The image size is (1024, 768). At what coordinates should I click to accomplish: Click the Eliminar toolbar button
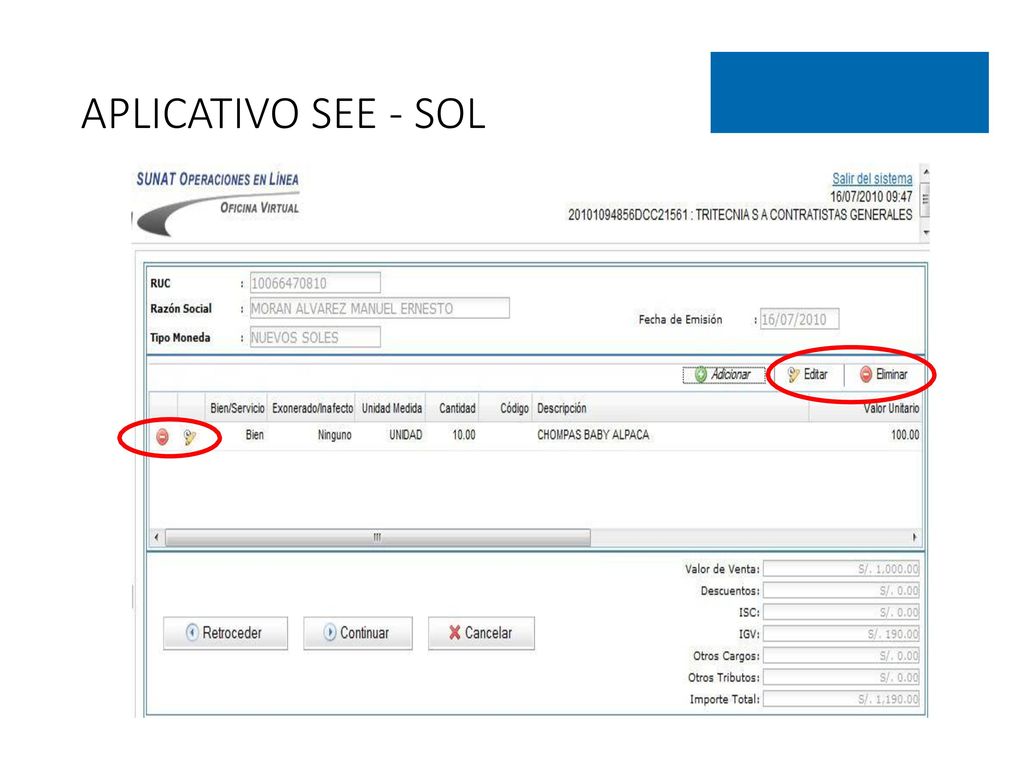(x=884, y=375)
